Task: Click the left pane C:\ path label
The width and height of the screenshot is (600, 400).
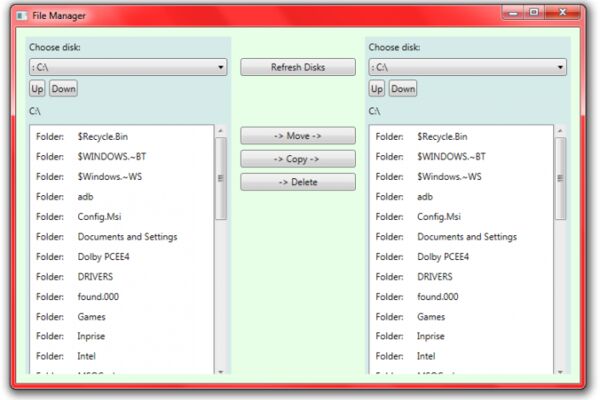Action: (x=35, y=111)
